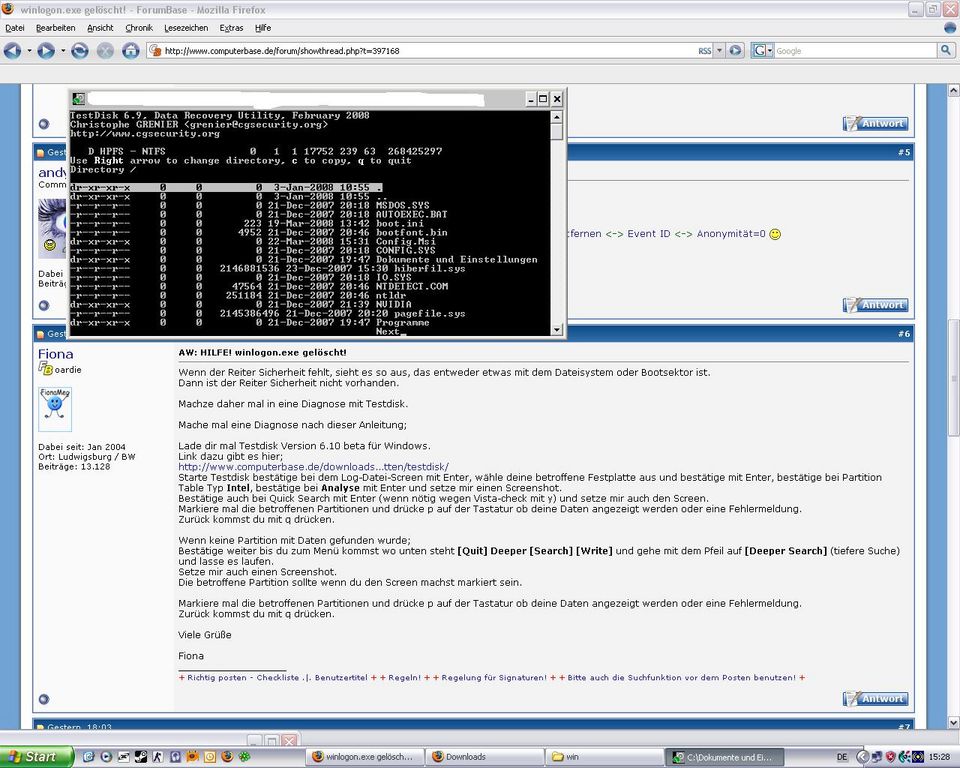960x768 pixels.
Task: Open the Google search engine selector
Action: pos(762,51)
